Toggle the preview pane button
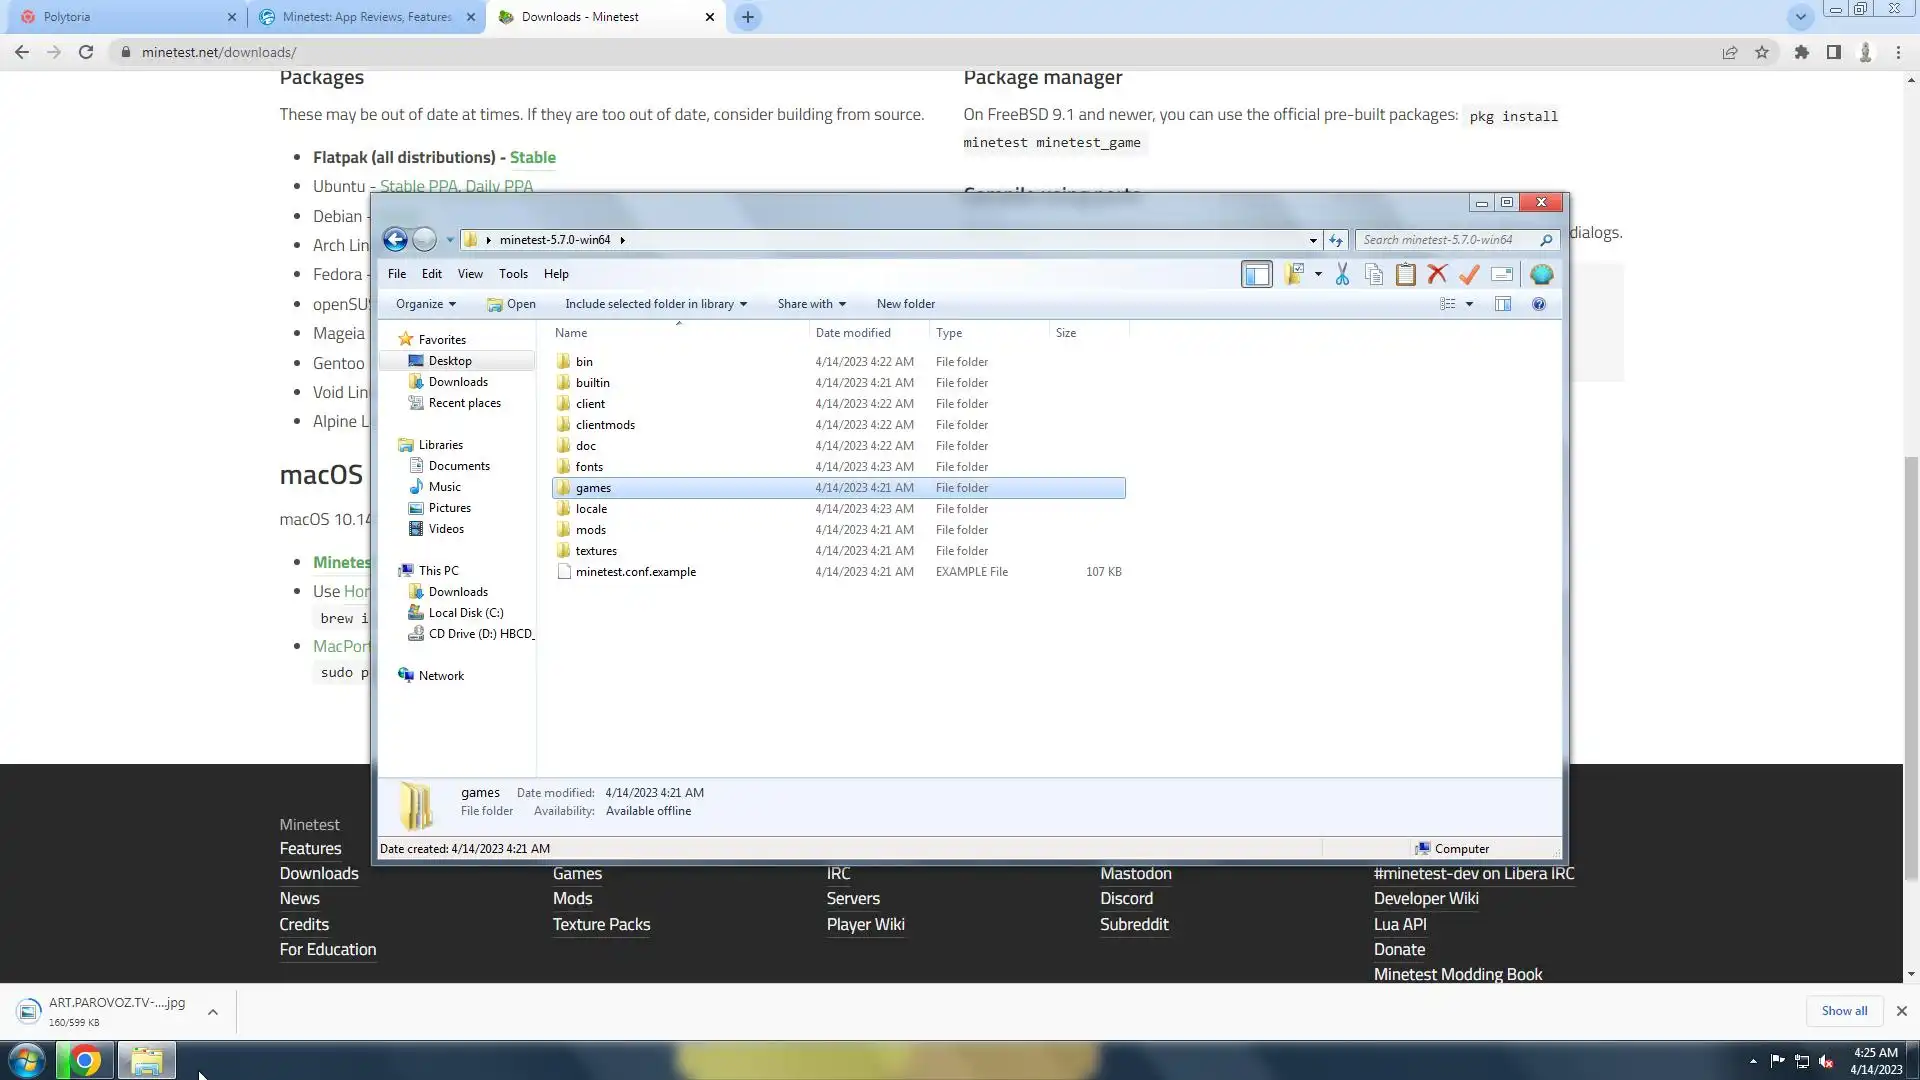 [1503, 304]
